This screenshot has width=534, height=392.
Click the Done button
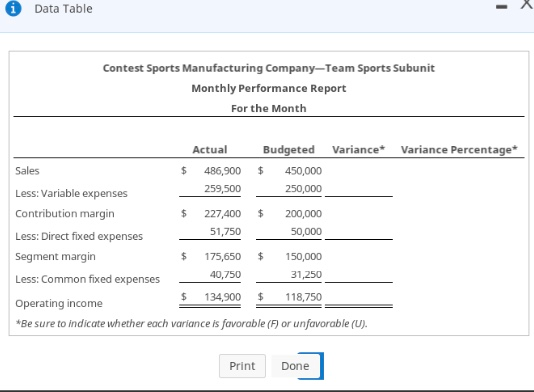(295, 366)
